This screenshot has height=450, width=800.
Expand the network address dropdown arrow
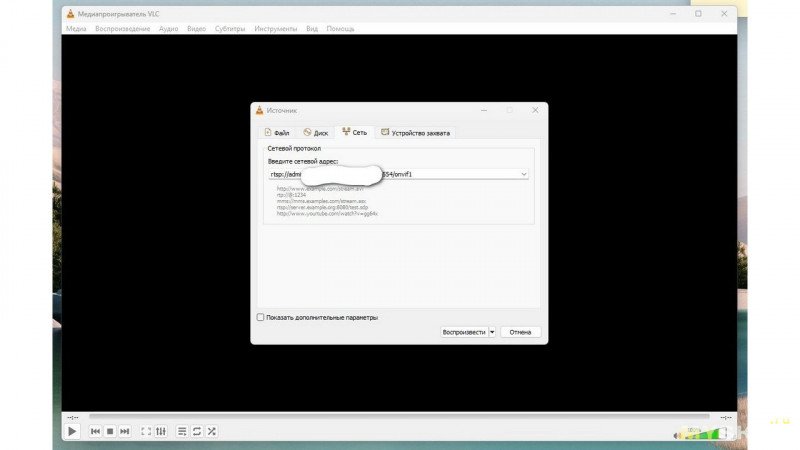point(523,174)
